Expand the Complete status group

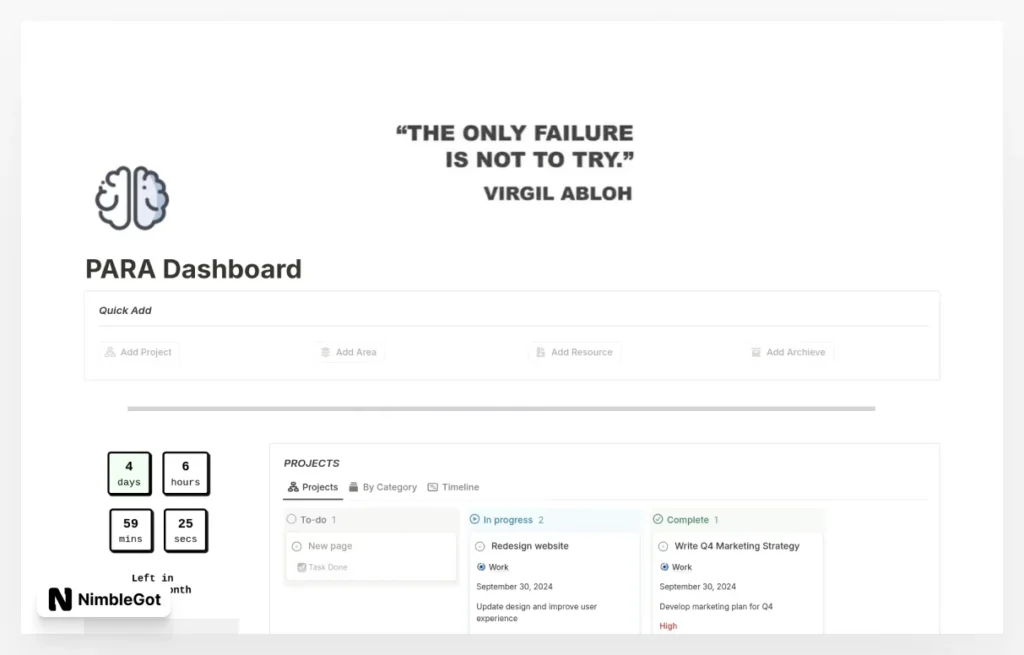click(x=658, y=520)
